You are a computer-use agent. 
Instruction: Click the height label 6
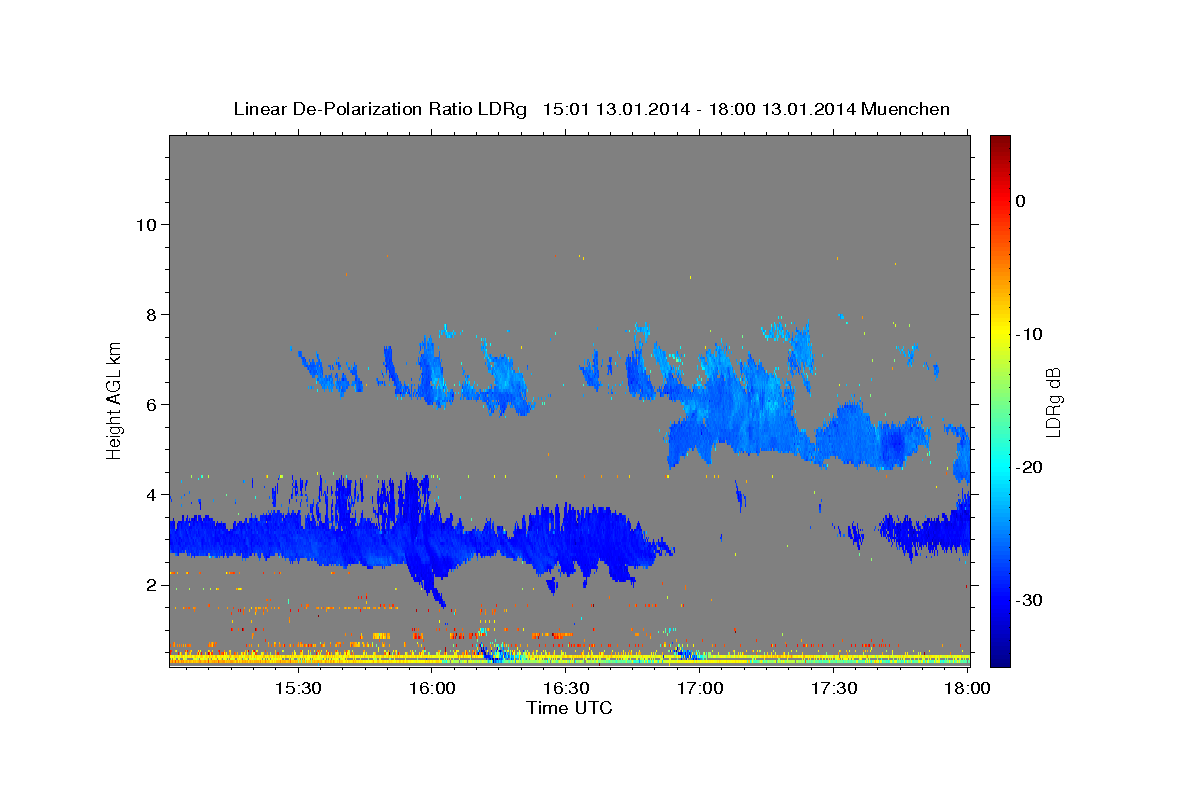click(x=151, y=404)
